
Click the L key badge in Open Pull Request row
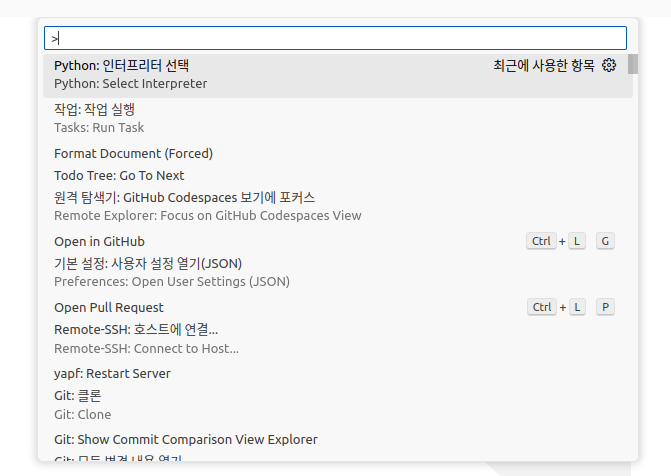coord(577,307)
